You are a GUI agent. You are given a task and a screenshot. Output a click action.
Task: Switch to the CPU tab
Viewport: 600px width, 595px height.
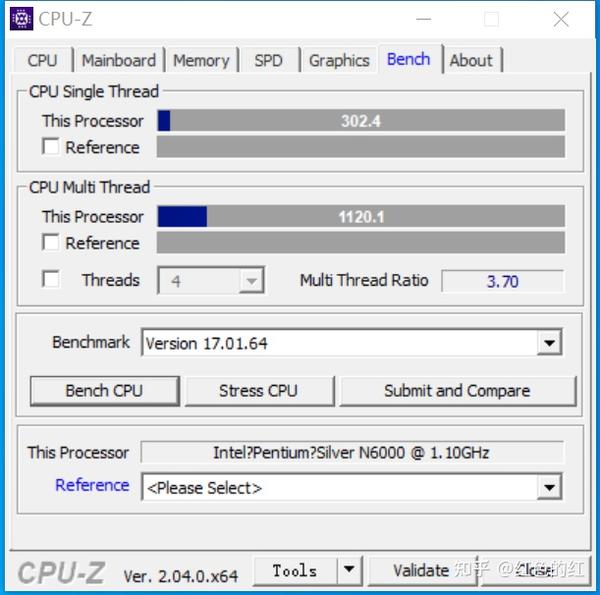[43, 60]
